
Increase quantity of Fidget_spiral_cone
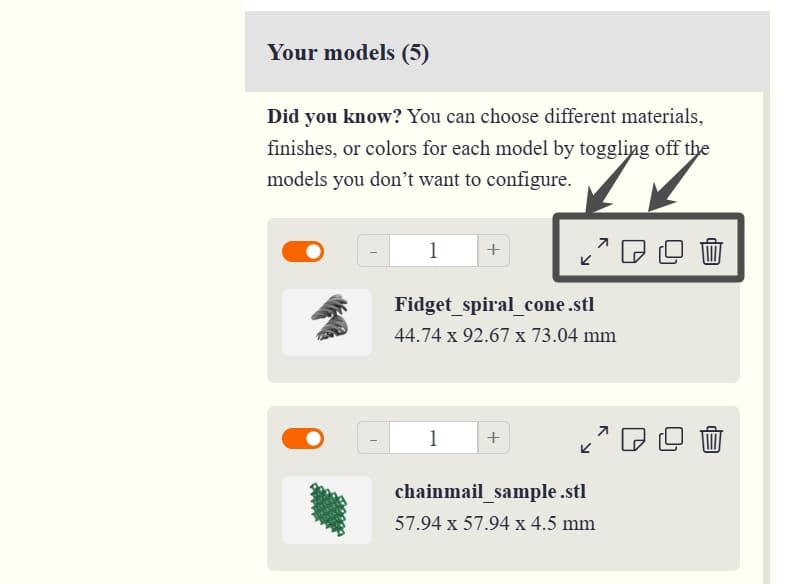493,251
